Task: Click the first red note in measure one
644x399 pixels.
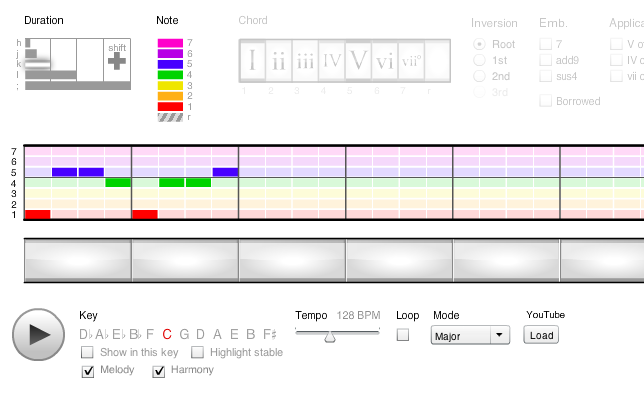Action: [38, 214]
